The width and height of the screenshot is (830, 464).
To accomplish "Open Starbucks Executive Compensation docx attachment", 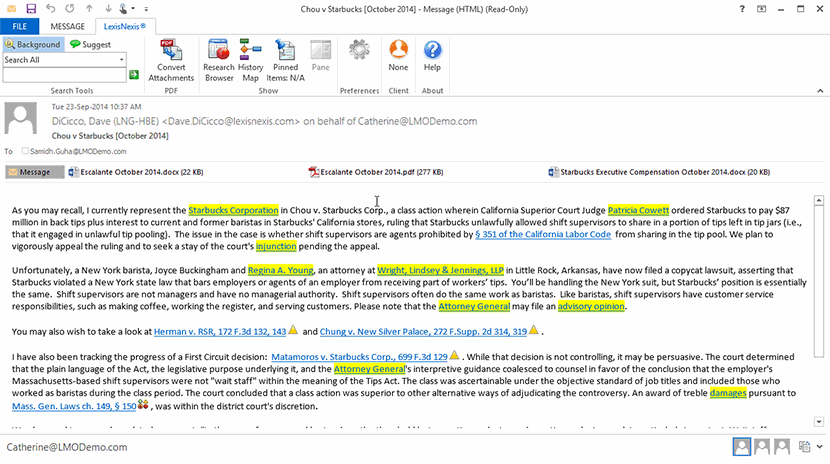I will coord(659,172).
